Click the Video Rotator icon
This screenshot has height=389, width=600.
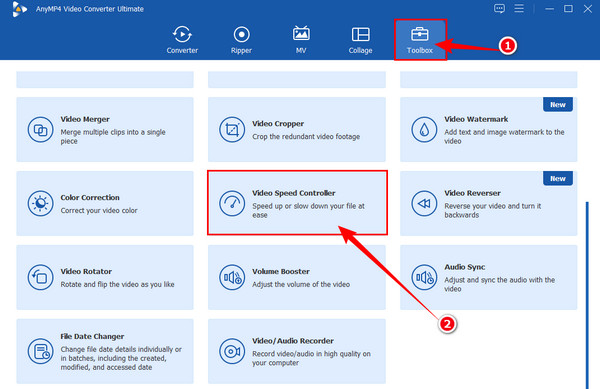pyautogui.click(x=40, y=277)
